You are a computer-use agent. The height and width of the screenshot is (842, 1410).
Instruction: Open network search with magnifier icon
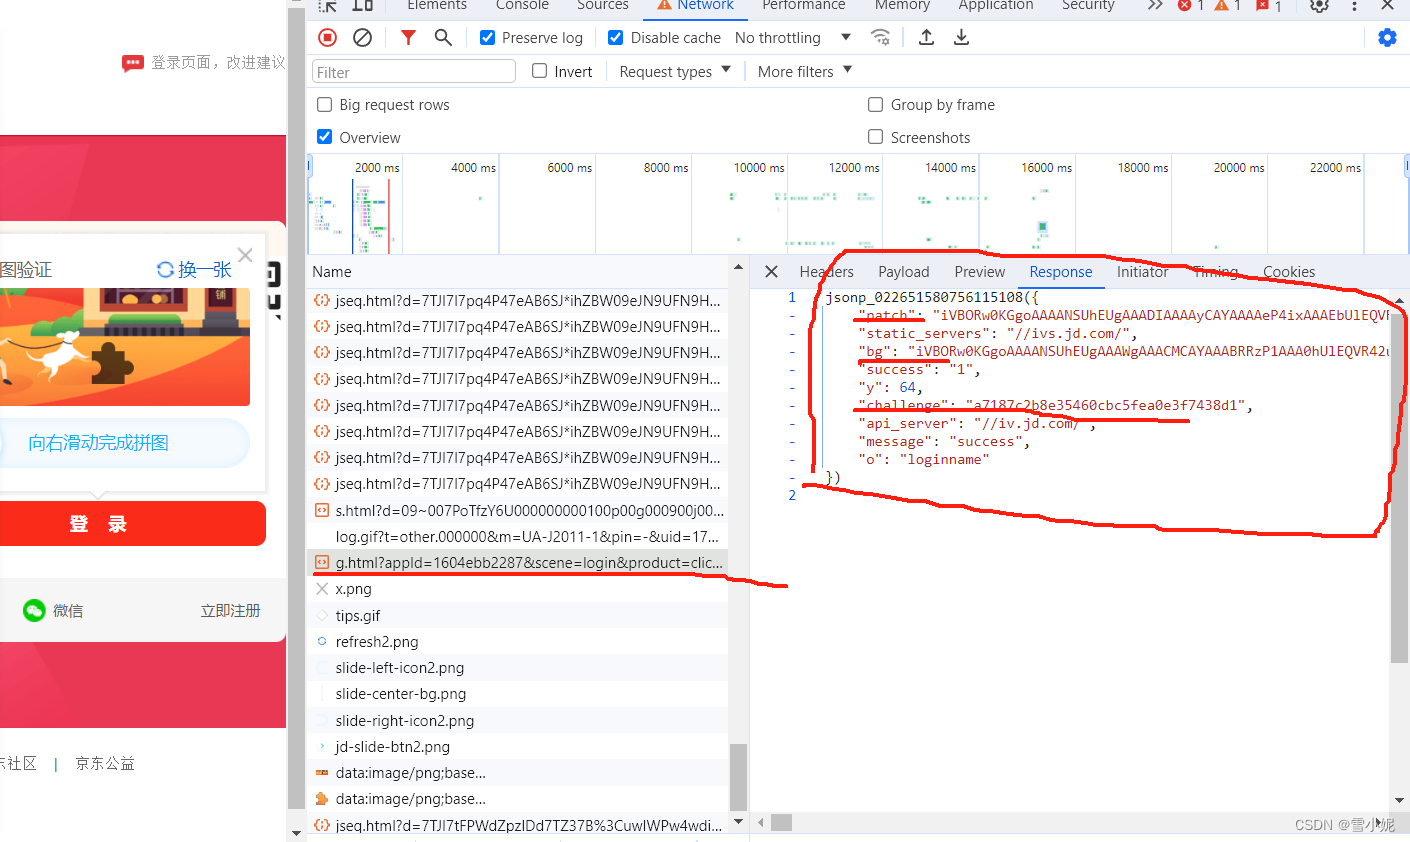click(x=443, y=37)
